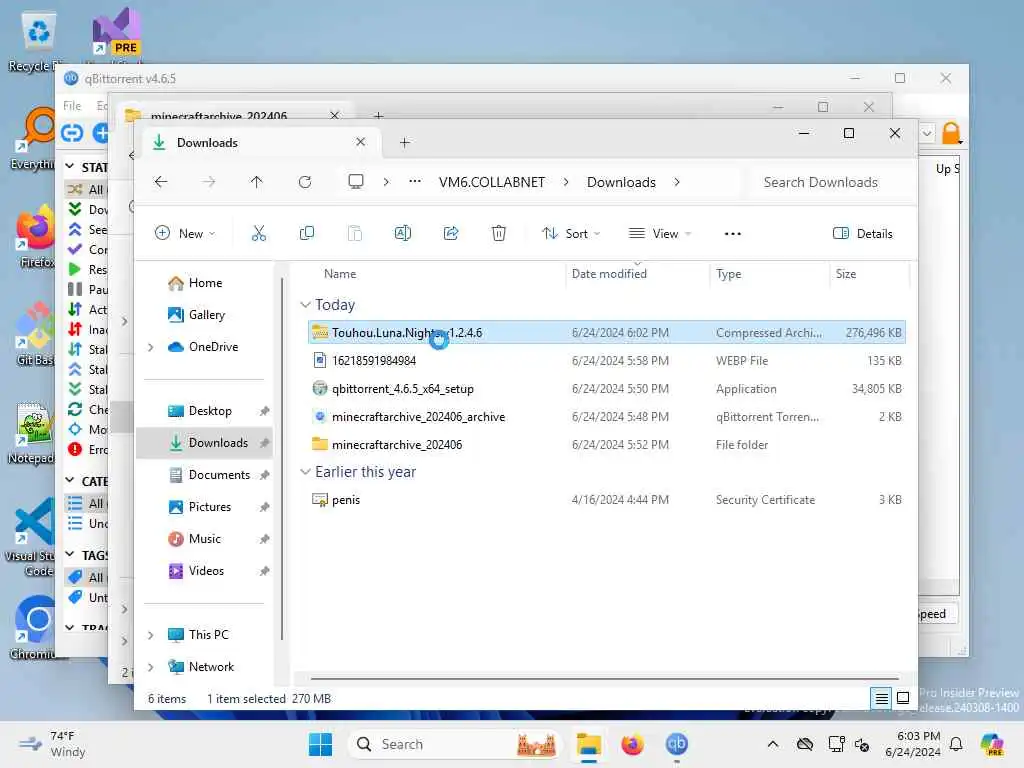Expand the OneDrive tree node
Viewport: 1024px width, 768px height.
(x=151, y=347)
